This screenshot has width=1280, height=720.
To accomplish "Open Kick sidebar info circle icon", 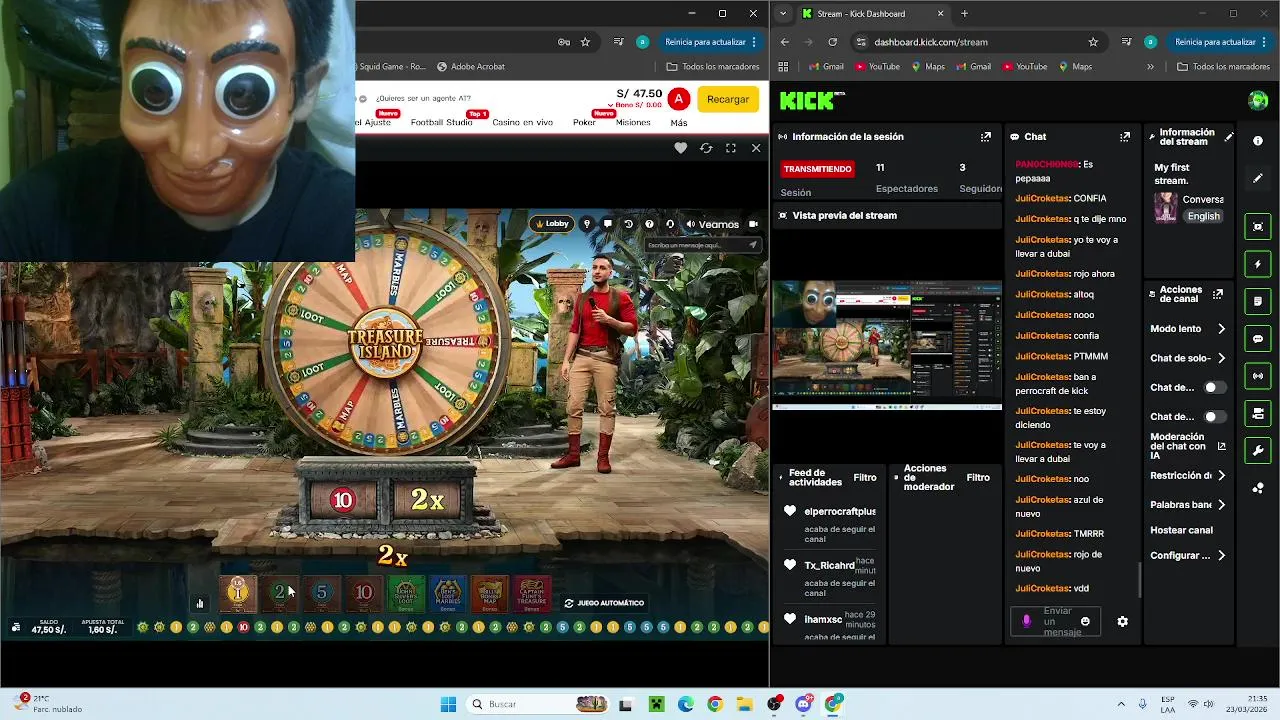I will pos(1258,141).
